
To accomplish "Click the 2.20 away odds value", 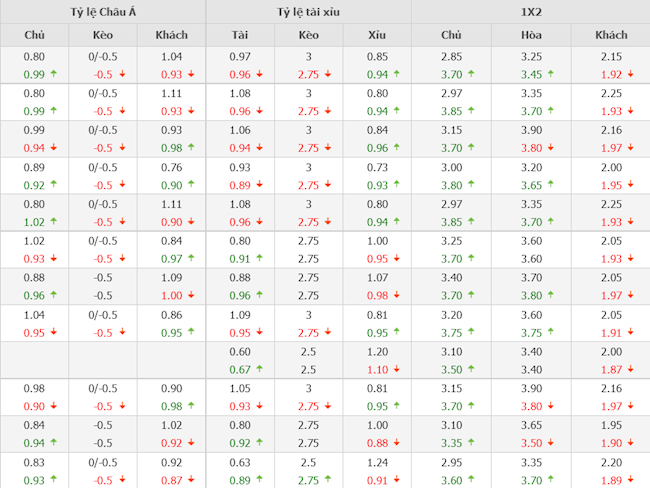I will [611, 464].
